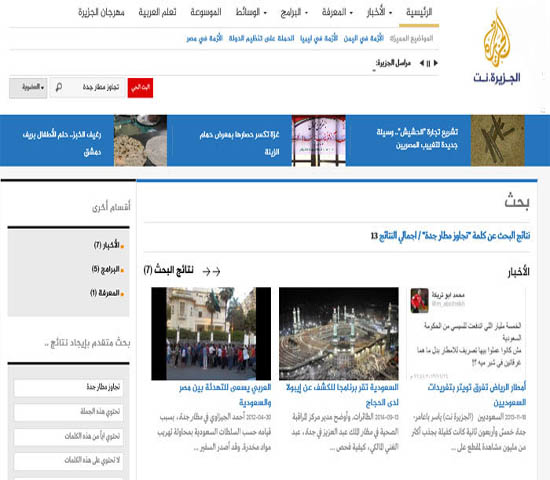
Task: Click the مراسل الجزيرة ticker label
Action: [x=393, y=64]
